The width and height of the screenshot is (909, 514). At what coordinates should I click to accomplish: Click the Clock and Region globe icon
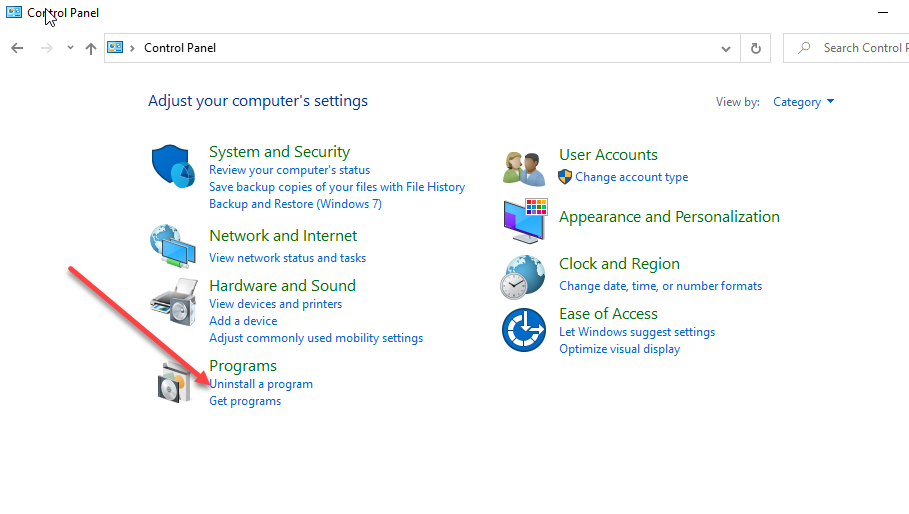(x=523, y=277)
